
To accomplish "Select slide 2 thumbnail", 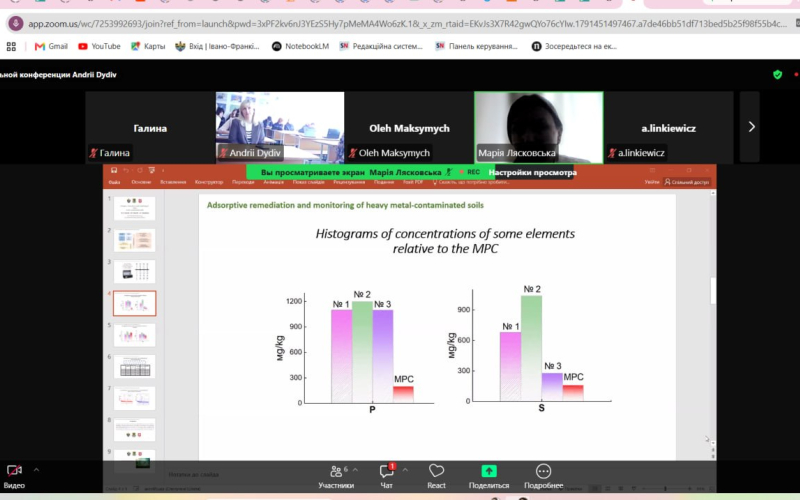I will point(134,240).
